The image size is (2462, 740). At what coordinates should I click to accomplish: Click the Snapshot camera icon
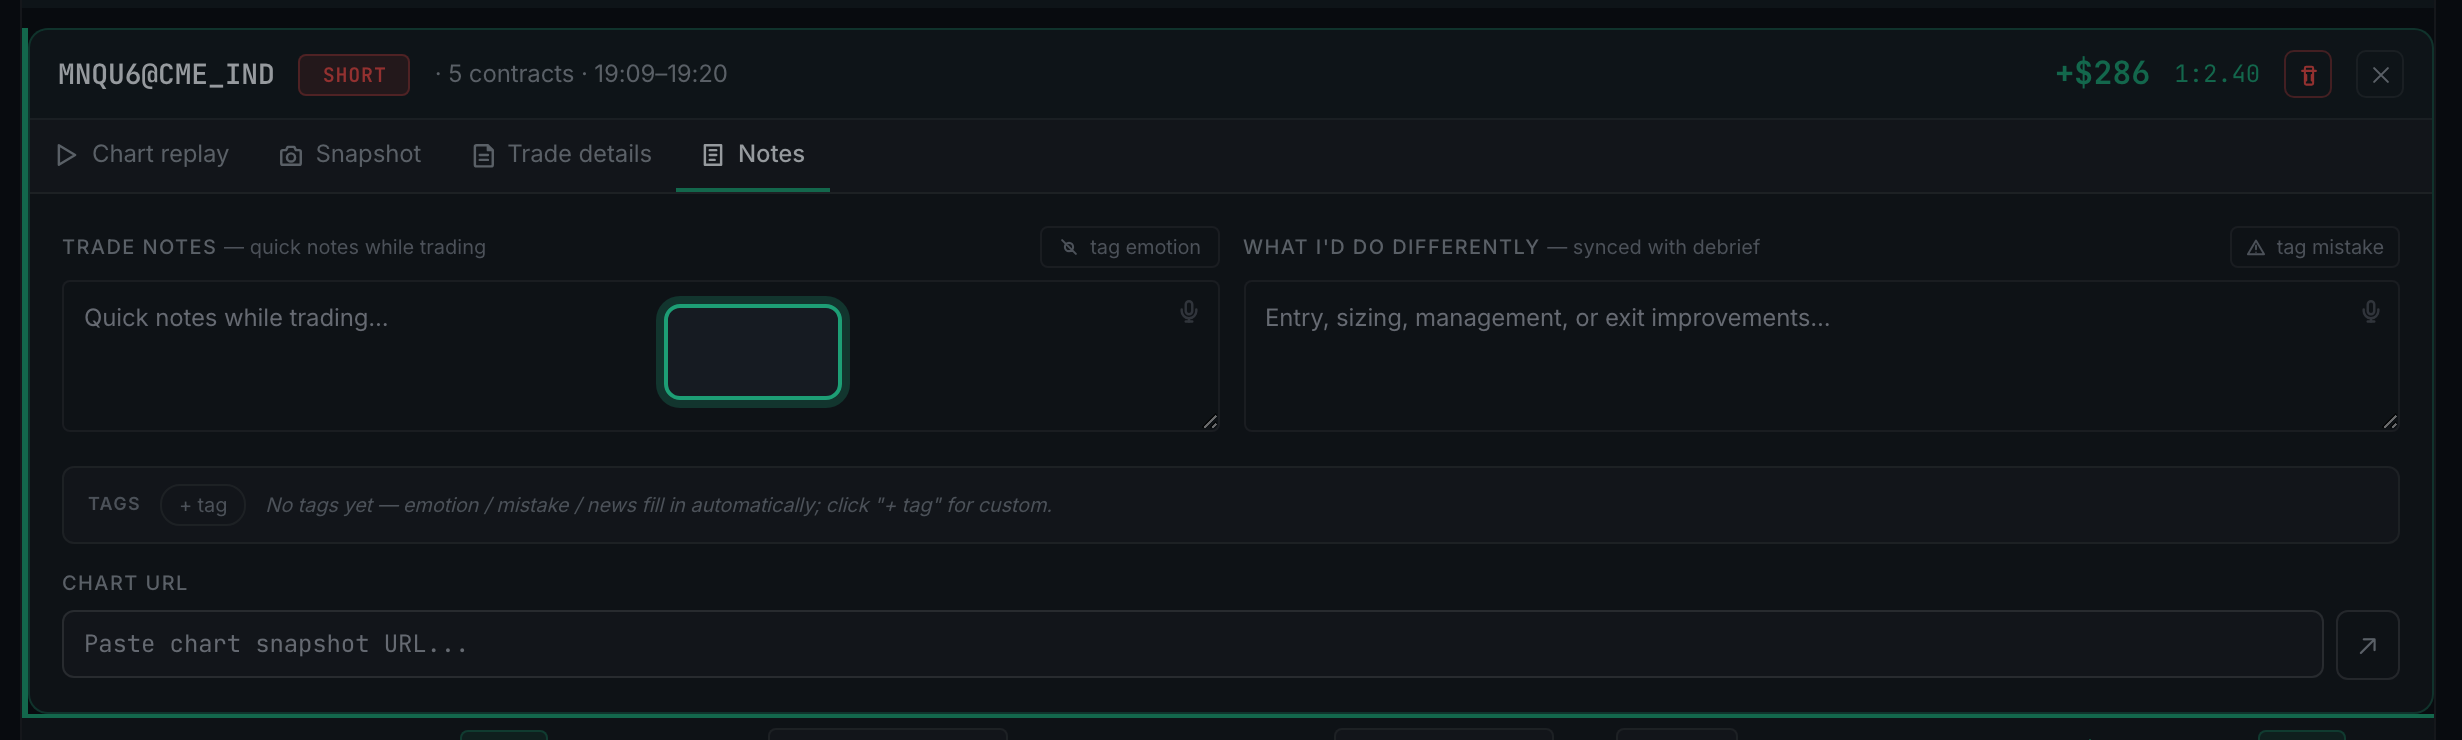[291, 156]
